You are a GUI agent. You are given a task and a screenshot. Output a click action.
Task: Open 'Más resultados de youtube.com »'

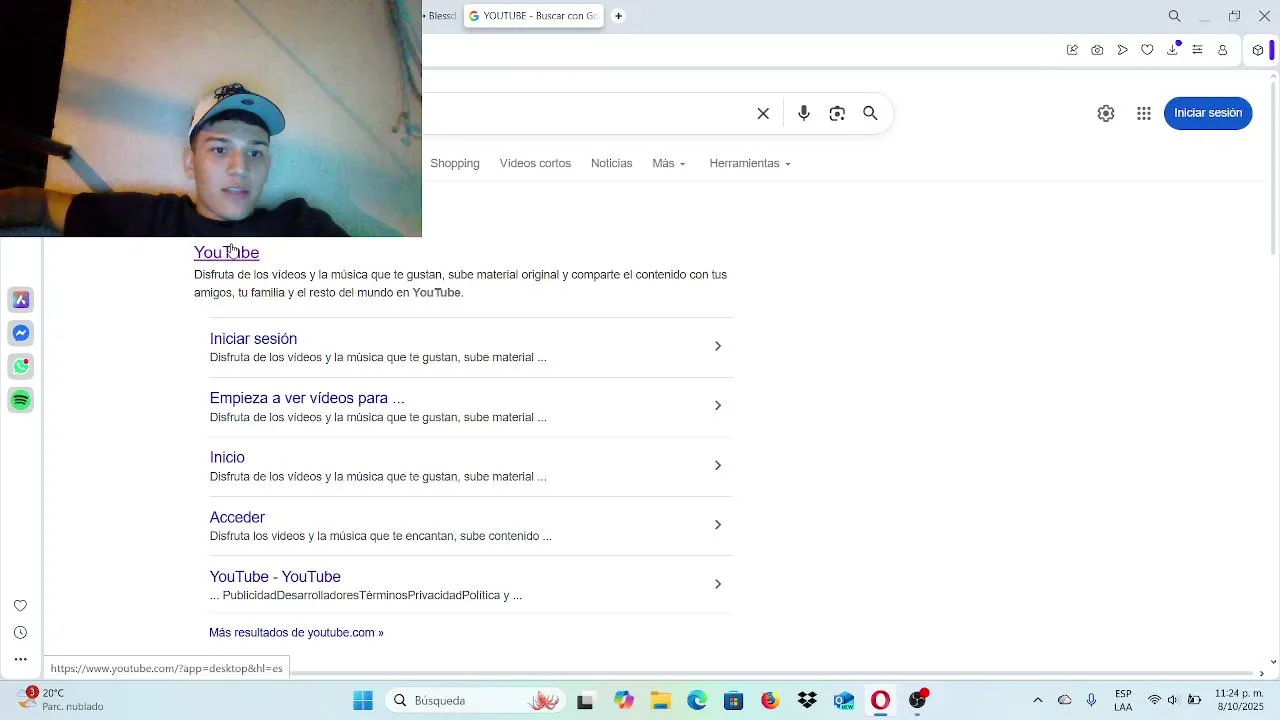(x=296, y=632)
